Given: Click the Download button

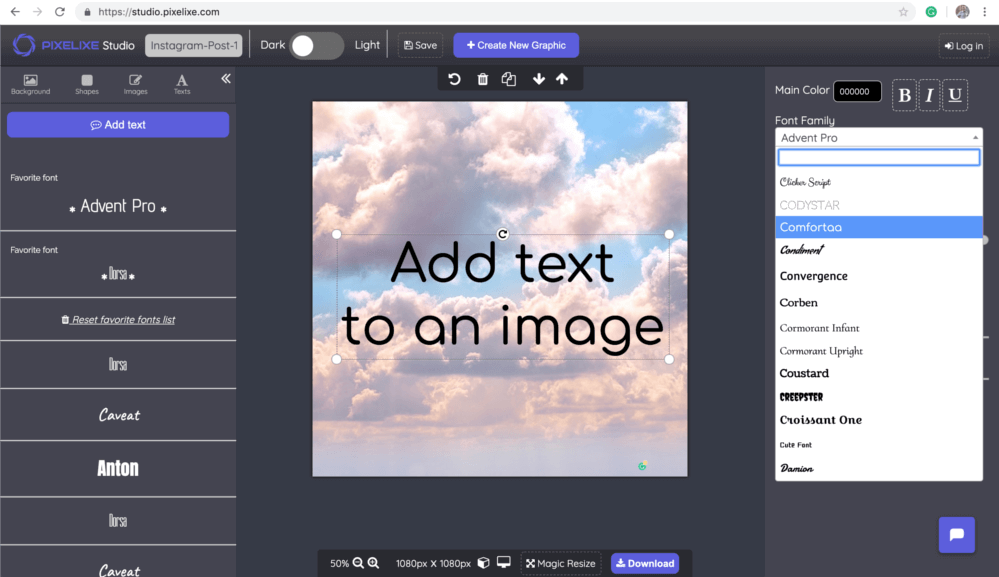Looking at the screenshot, I should click(x=644, y=563).
